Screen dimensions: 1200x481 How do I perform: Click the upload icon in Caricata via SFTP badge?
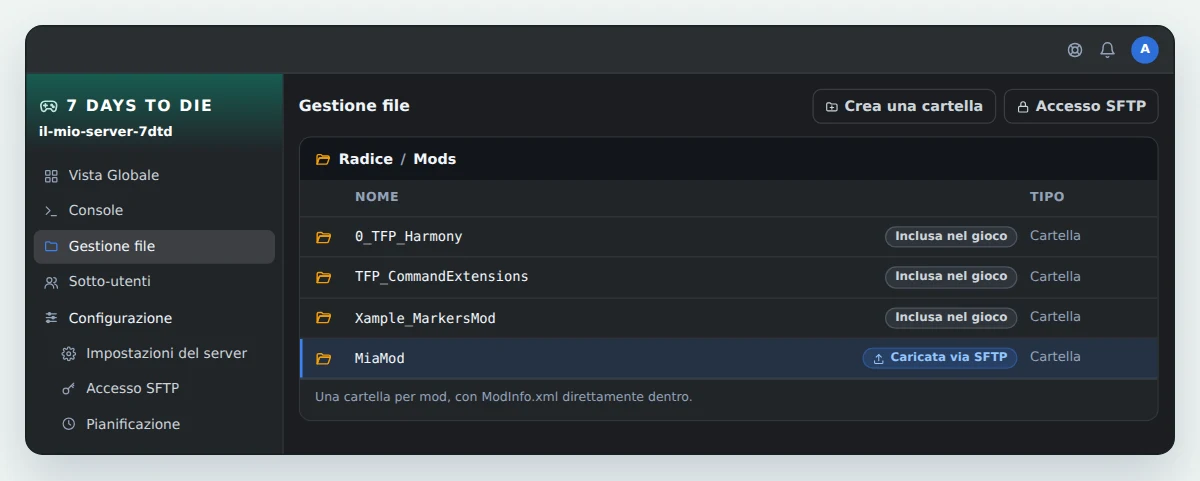click(x=878, y=358)
